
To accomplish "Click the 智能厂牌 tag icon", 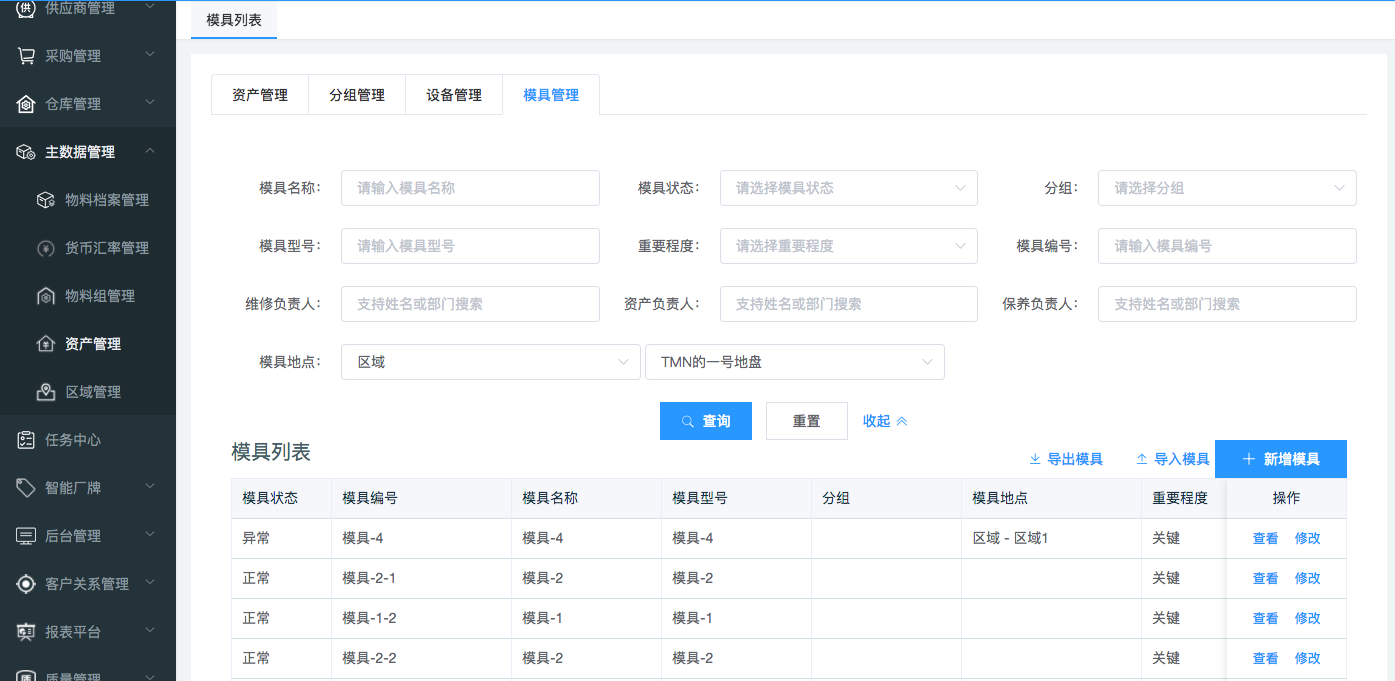I will point(26,488).
